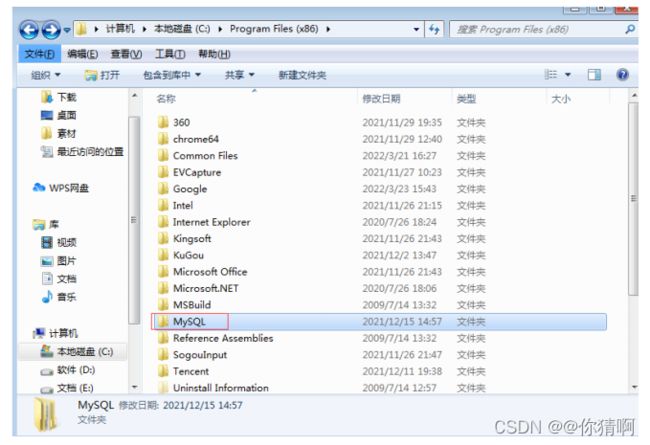Screen dimensions: 650x445
Task: Select 文档 (E:) drive
Action: [x=67, y=388]
